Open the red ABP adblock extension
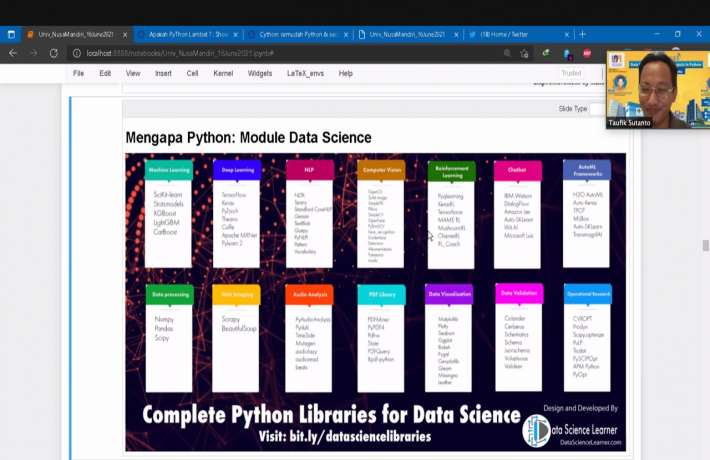This screenshot has height=460, width=710. 587,53
